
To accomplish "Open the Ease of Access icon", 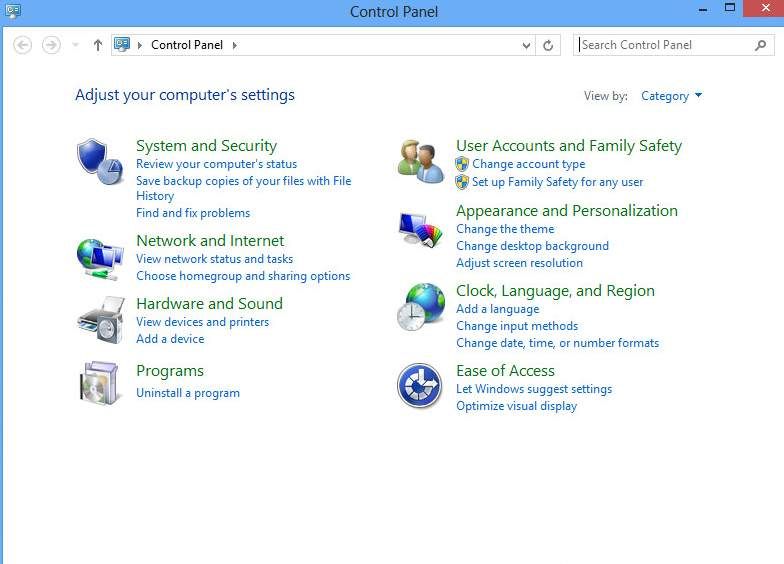I will pyautogui.click(x=420, y=386).
